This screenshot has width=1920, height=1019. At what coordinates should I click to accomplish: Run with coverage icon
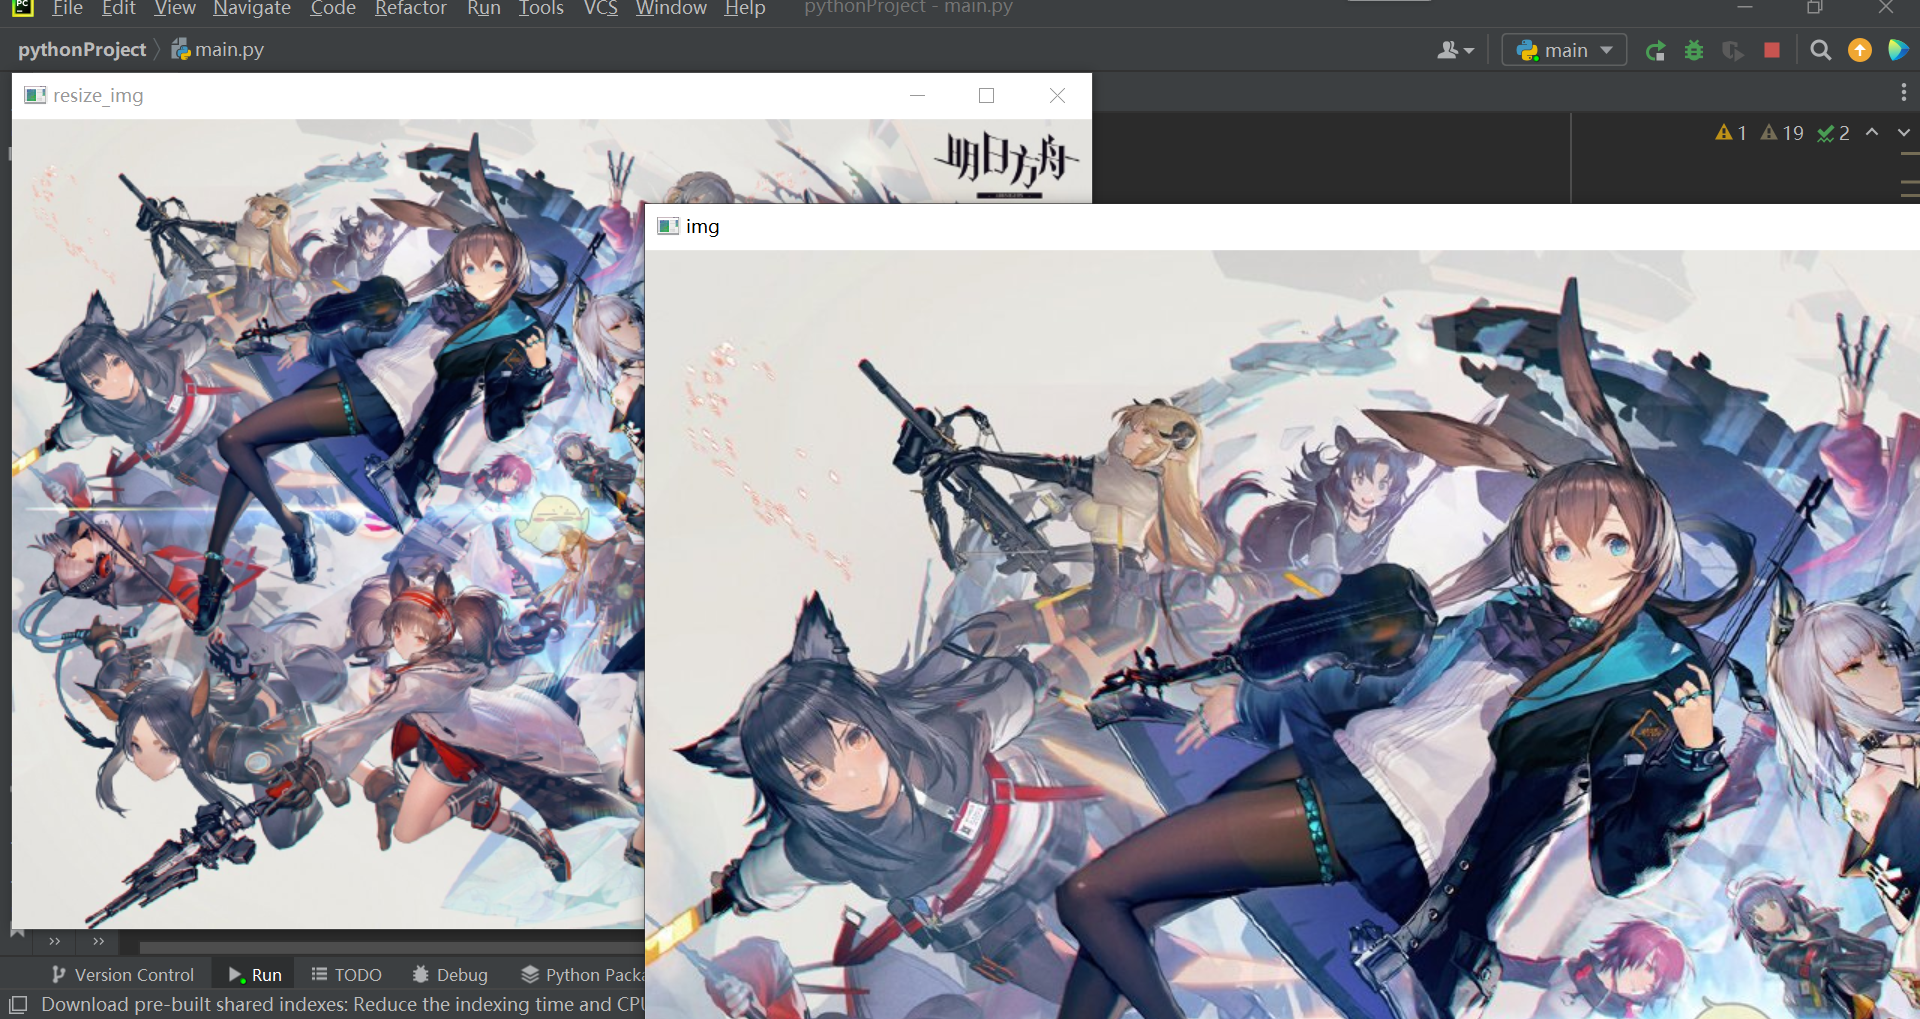coord(1733,50)
